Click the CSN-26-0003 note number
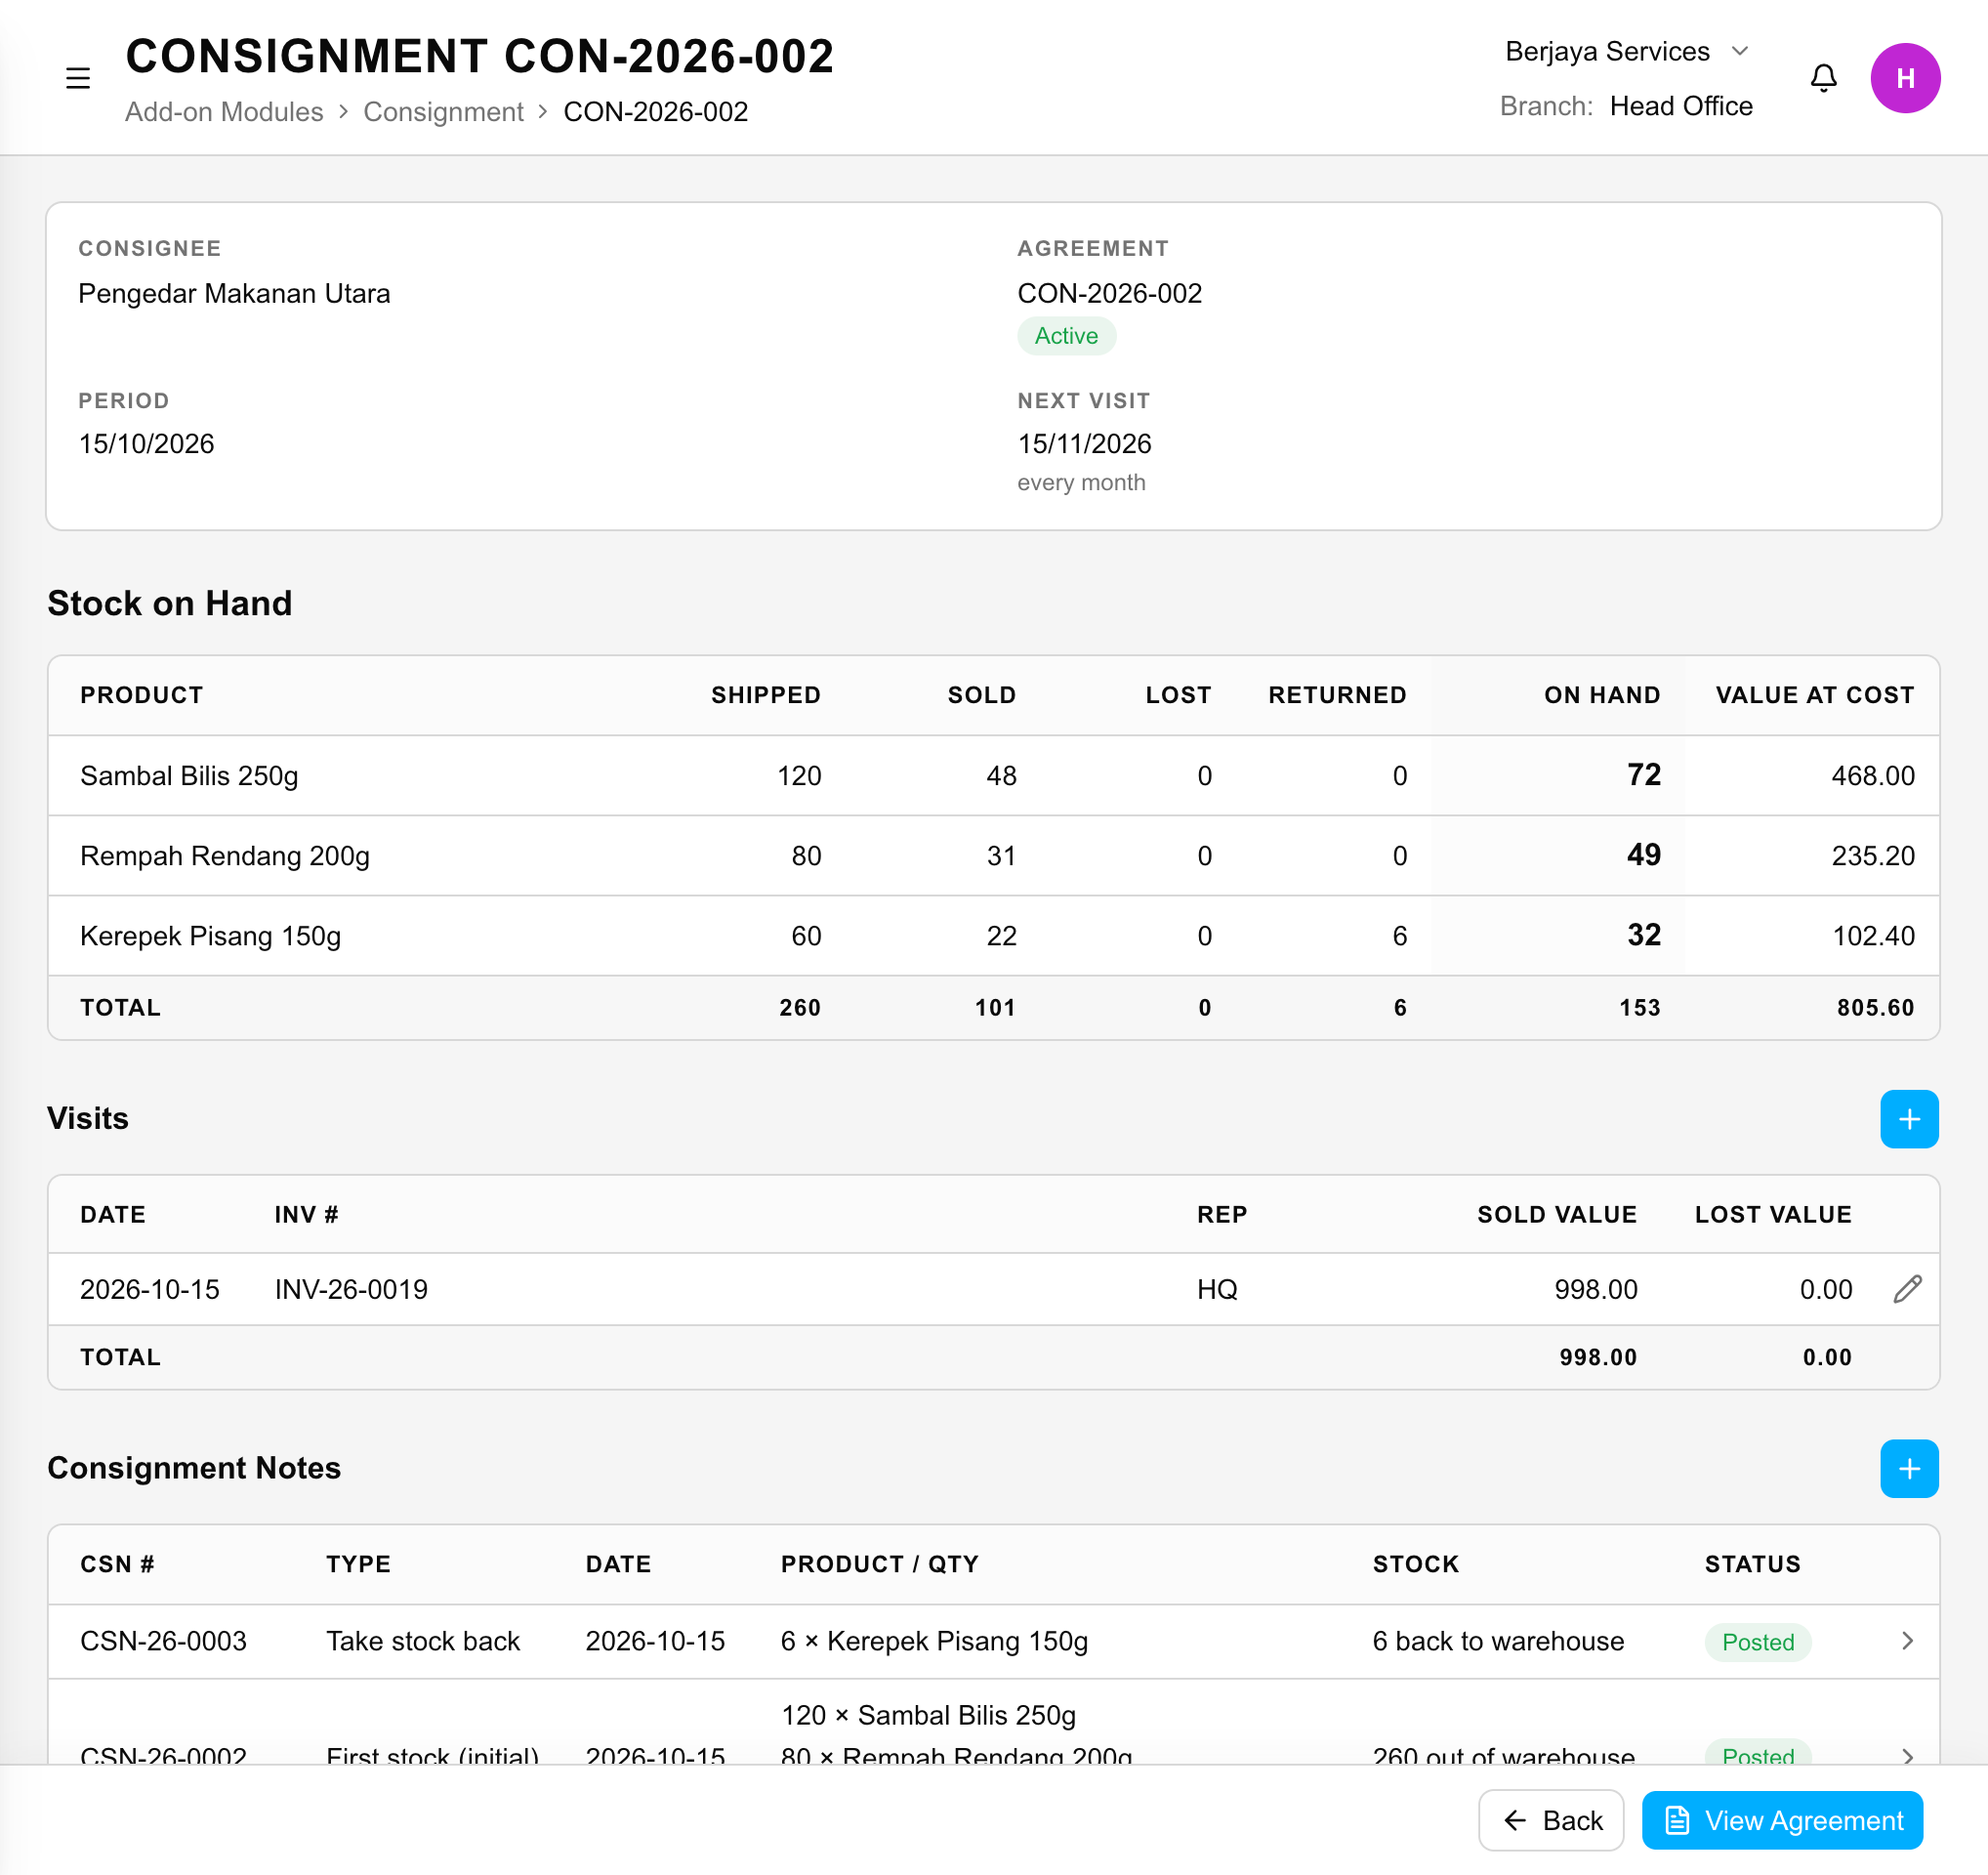Viewport: 1988px width, 1875px height. pyautogui.click(x=163, y=1641)
